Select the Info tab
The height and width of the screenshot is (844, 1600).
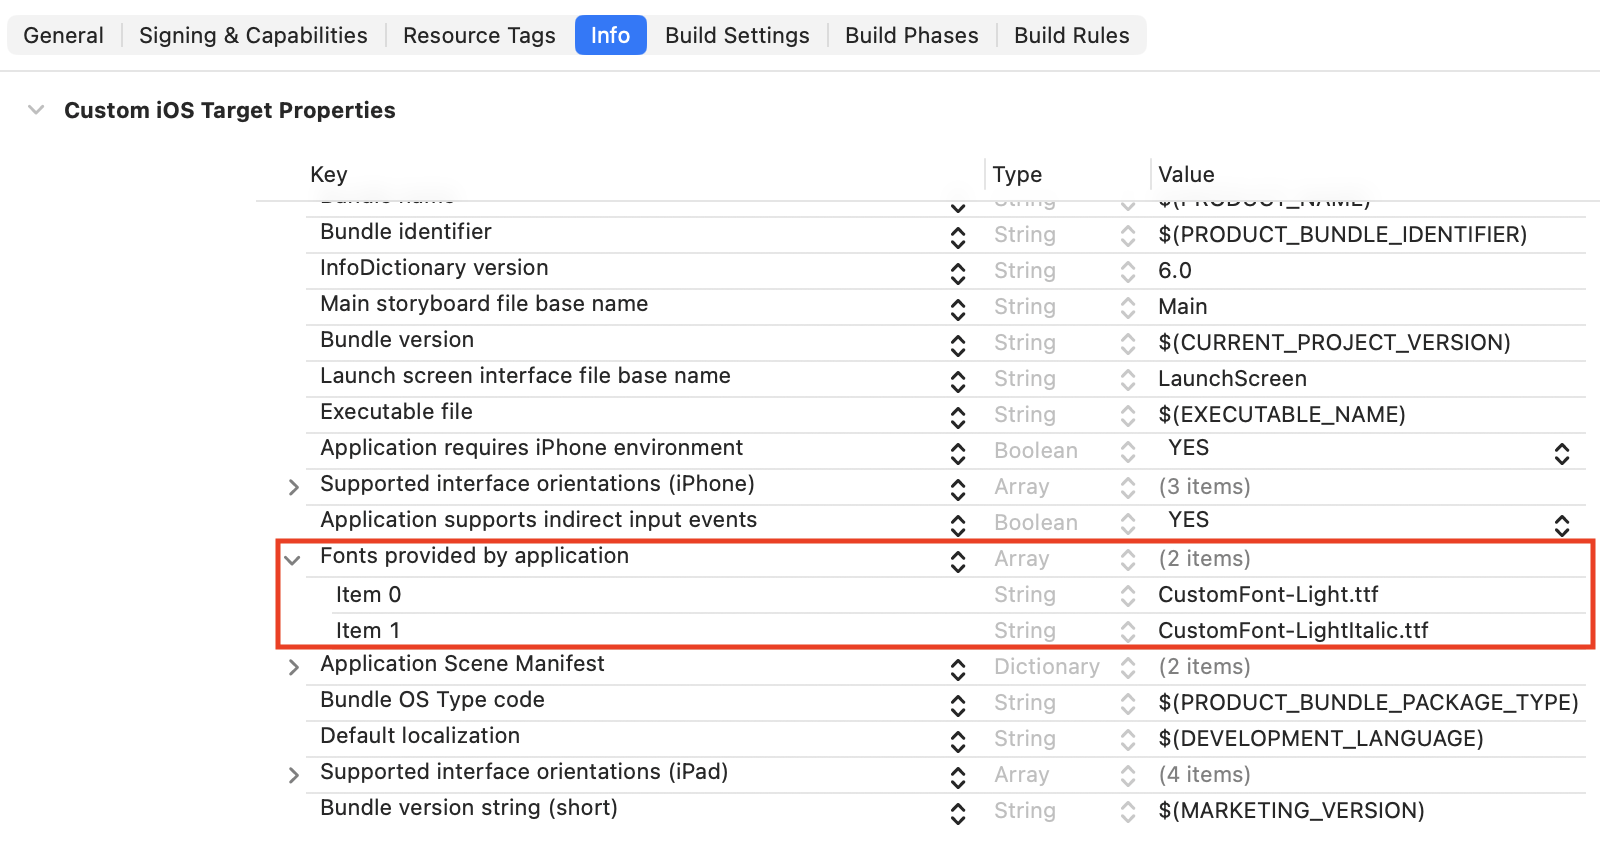tap(610, 35)
